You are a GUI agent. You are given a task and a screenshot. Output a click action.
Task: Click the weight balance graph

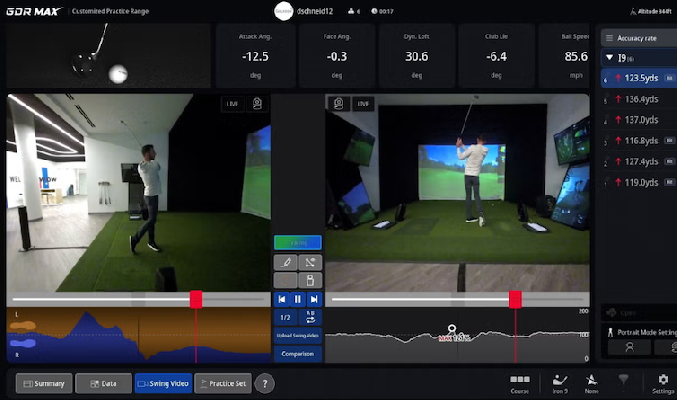(x=139, y=335)
